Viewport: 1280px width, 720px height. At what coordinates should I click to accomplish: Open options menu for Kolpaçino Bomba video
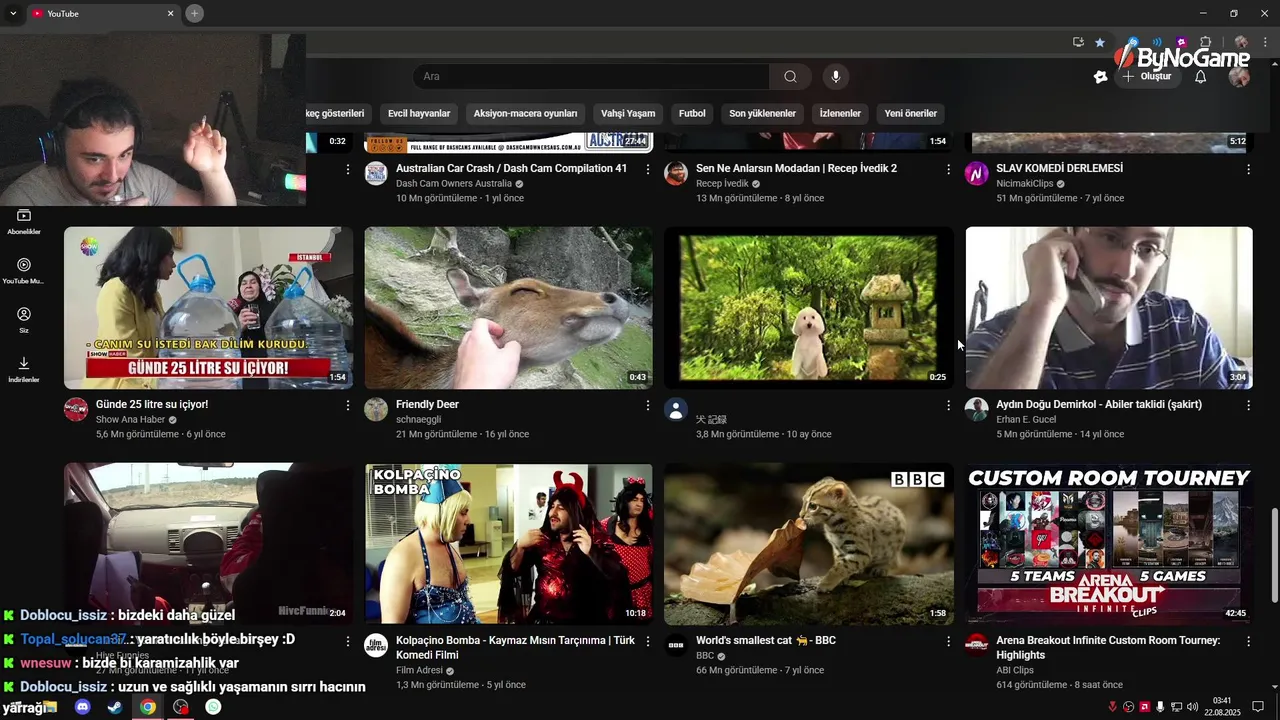pos(648,641)
